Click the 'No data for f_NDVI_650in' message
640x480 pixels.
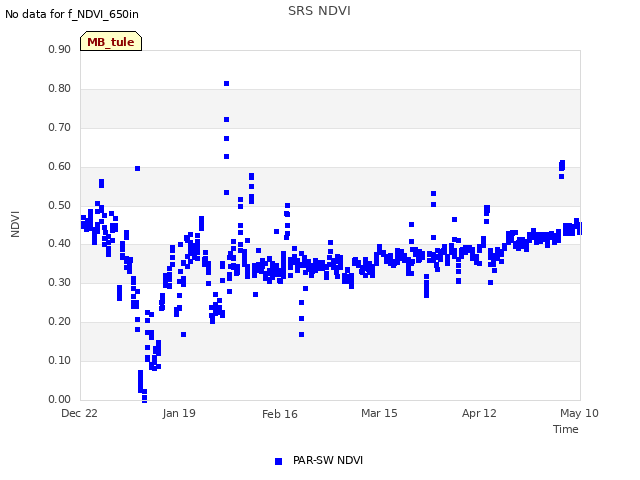(x=72, y=14)
